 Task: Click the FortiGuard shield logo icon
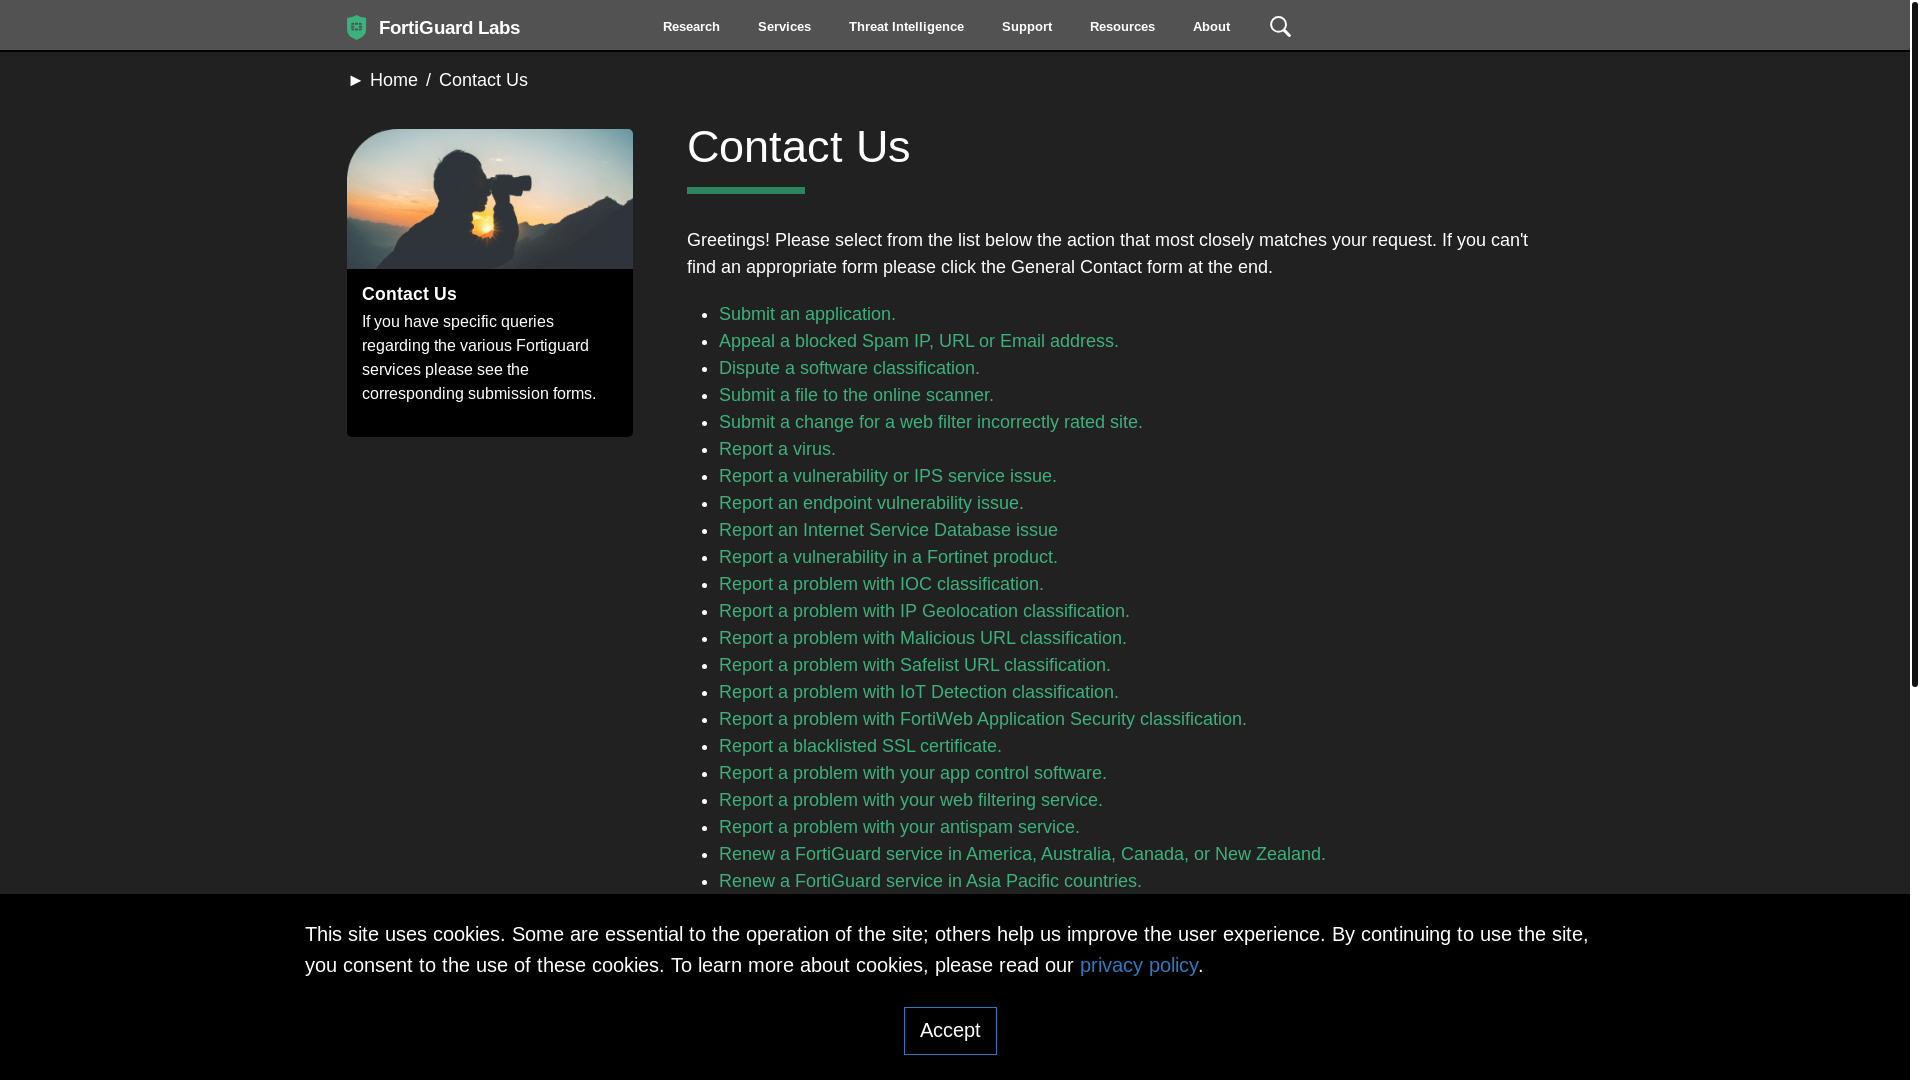point(356,27)
